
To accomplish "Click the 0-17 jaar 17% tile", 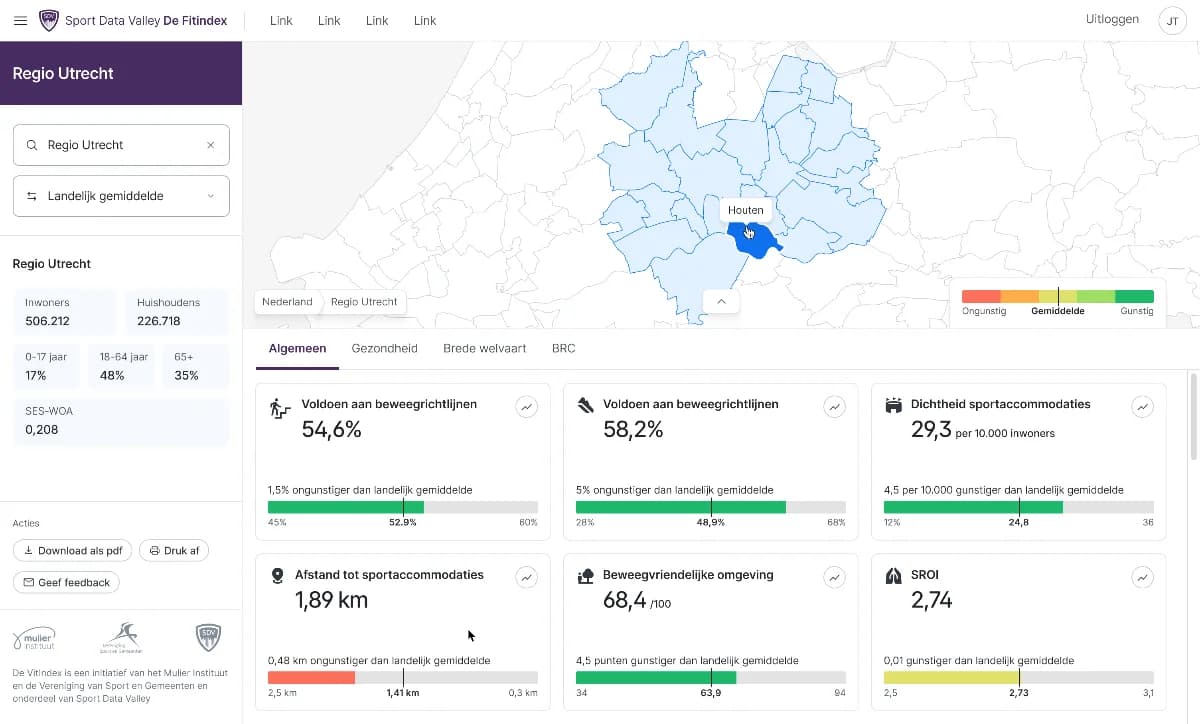I will 46,367.
